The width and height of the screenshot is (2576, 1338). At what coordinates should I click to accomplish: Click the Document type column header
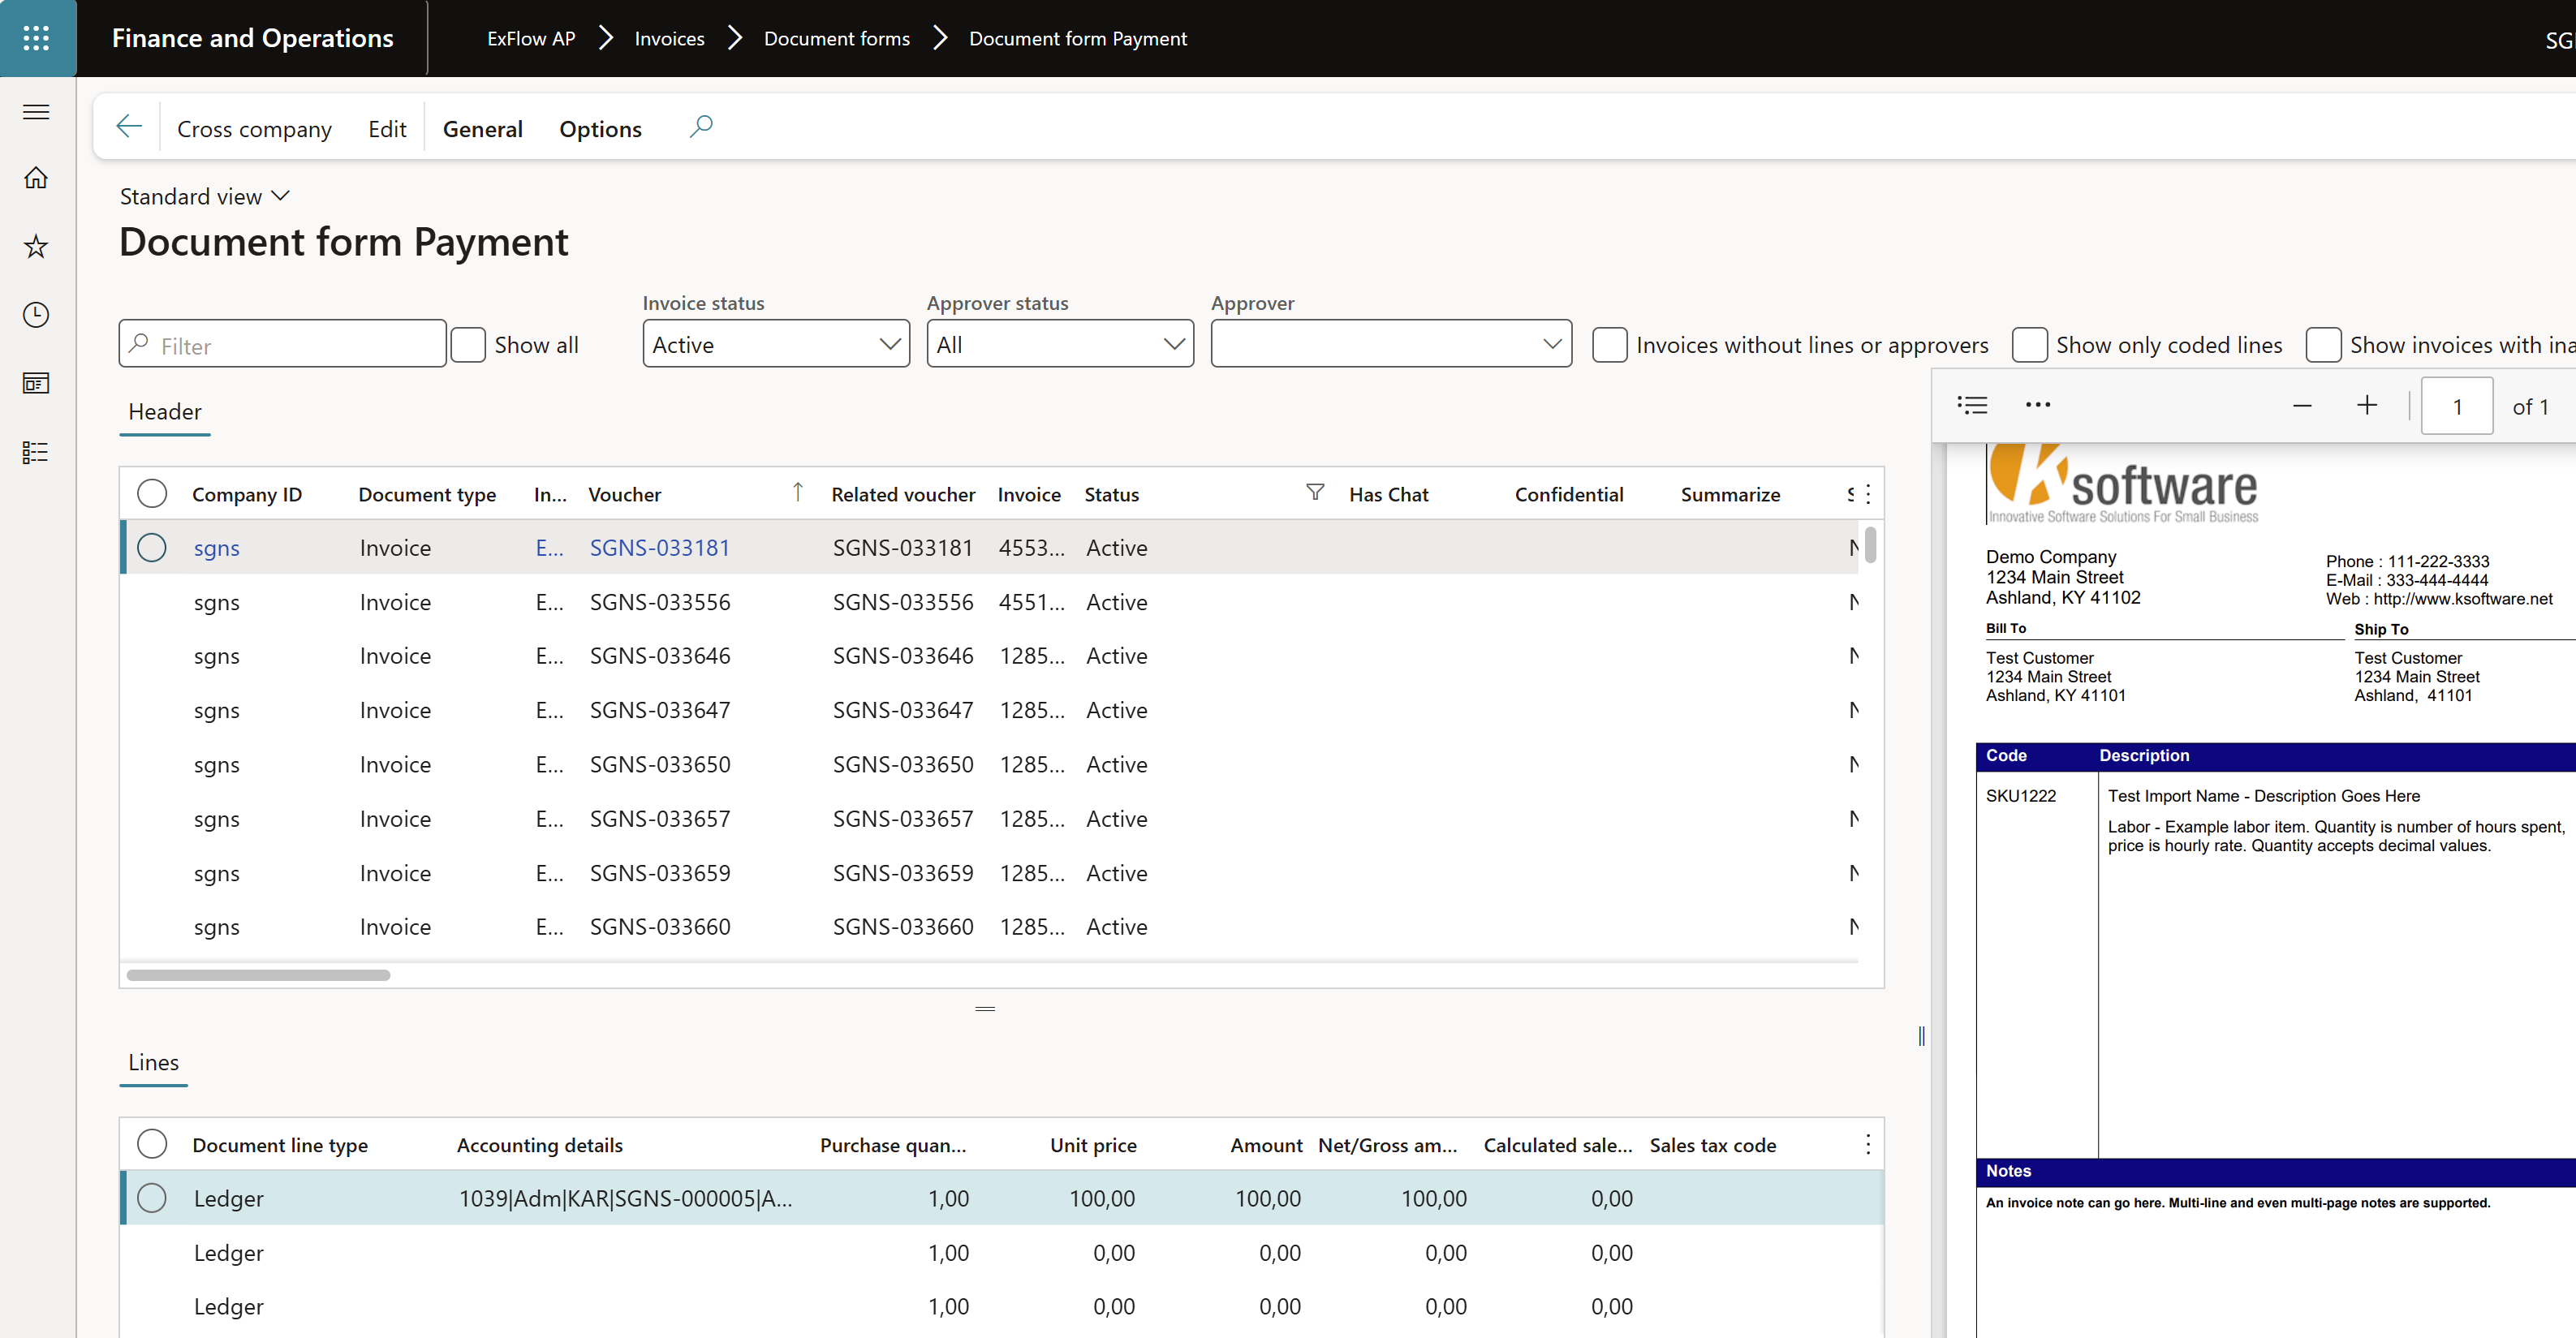[x=427, y=494]
